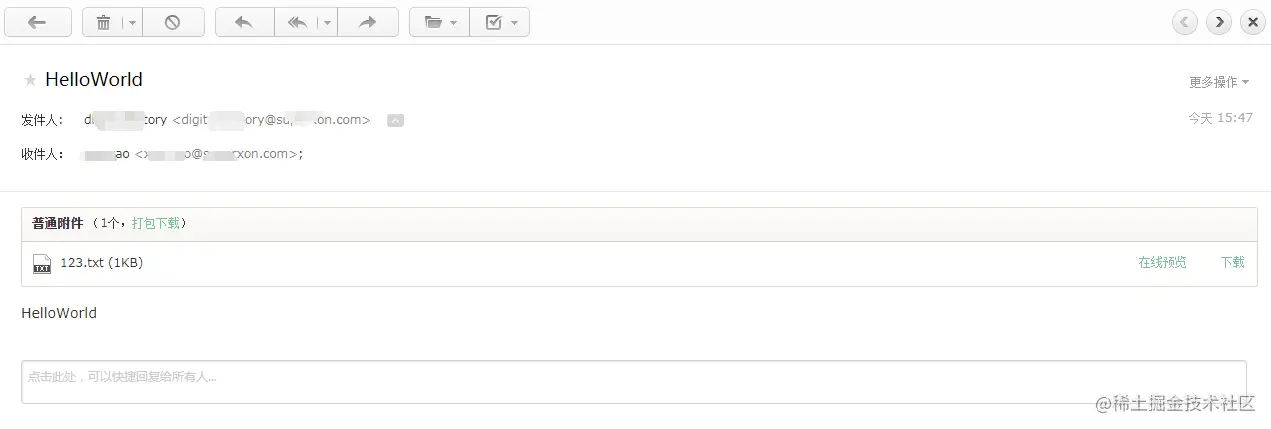Click the quick reply input box

[x=634, y=382]
